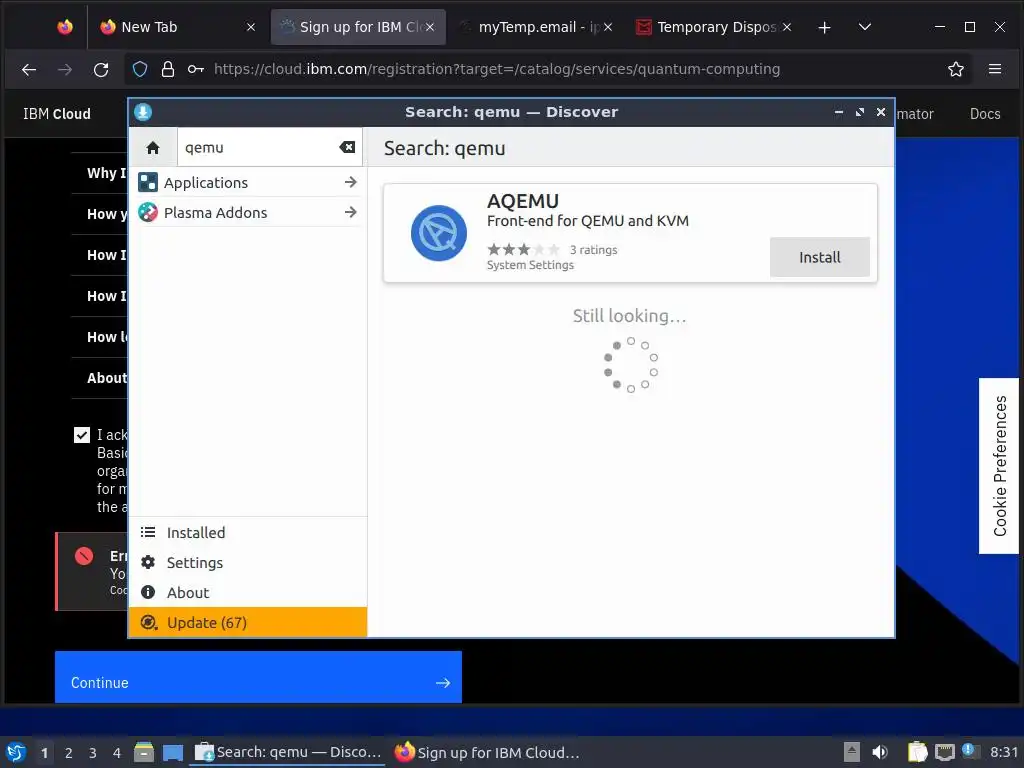Switch to the New Tab browser tab

point(175,27)
